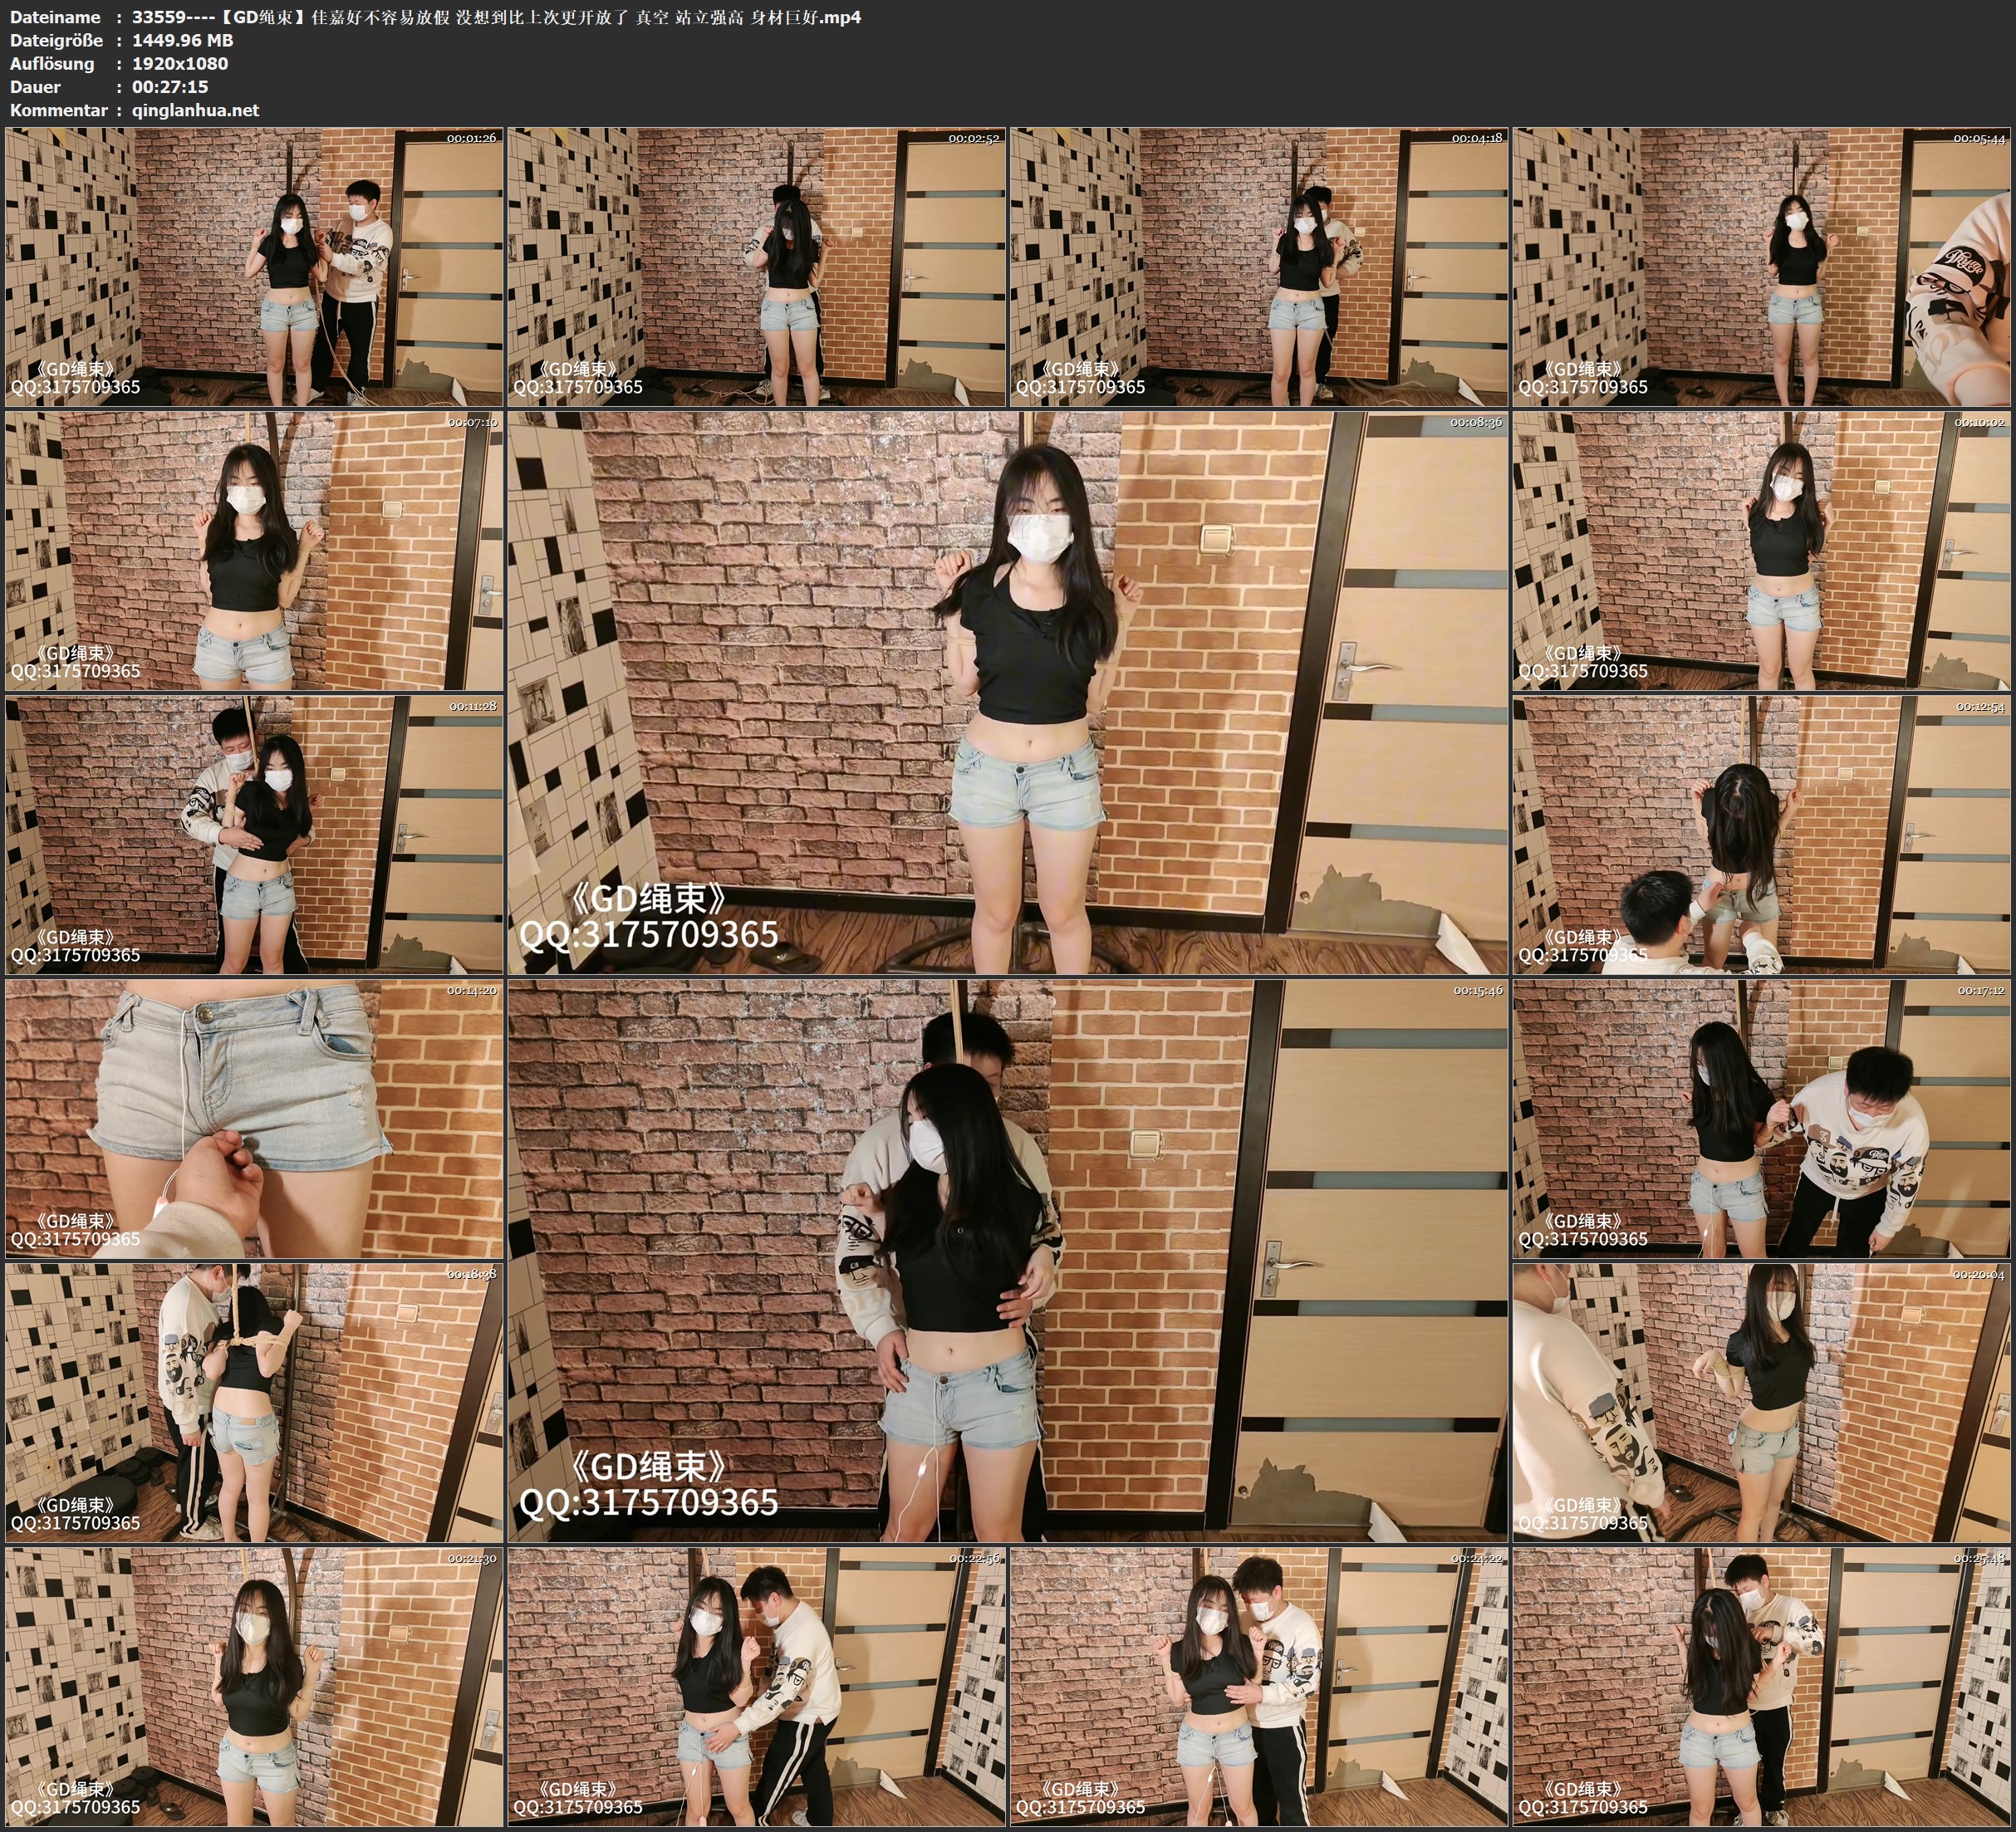Viewport: 2016px width, 1832px height.
Task: Open the frame marked 00:04:18
Action: pos(1258,266)
